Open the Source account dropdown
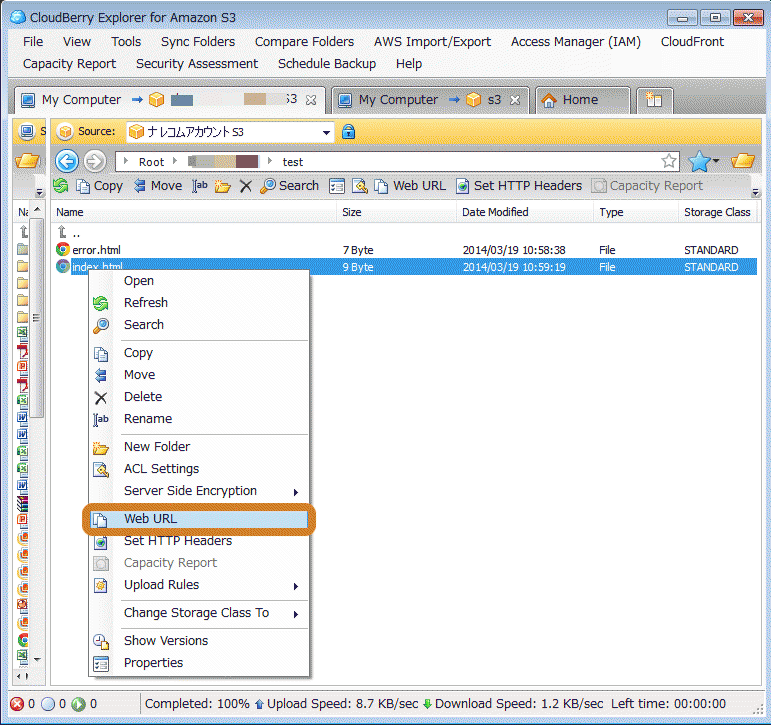Viewport: 771px width, 725px height. pos(326,132)
